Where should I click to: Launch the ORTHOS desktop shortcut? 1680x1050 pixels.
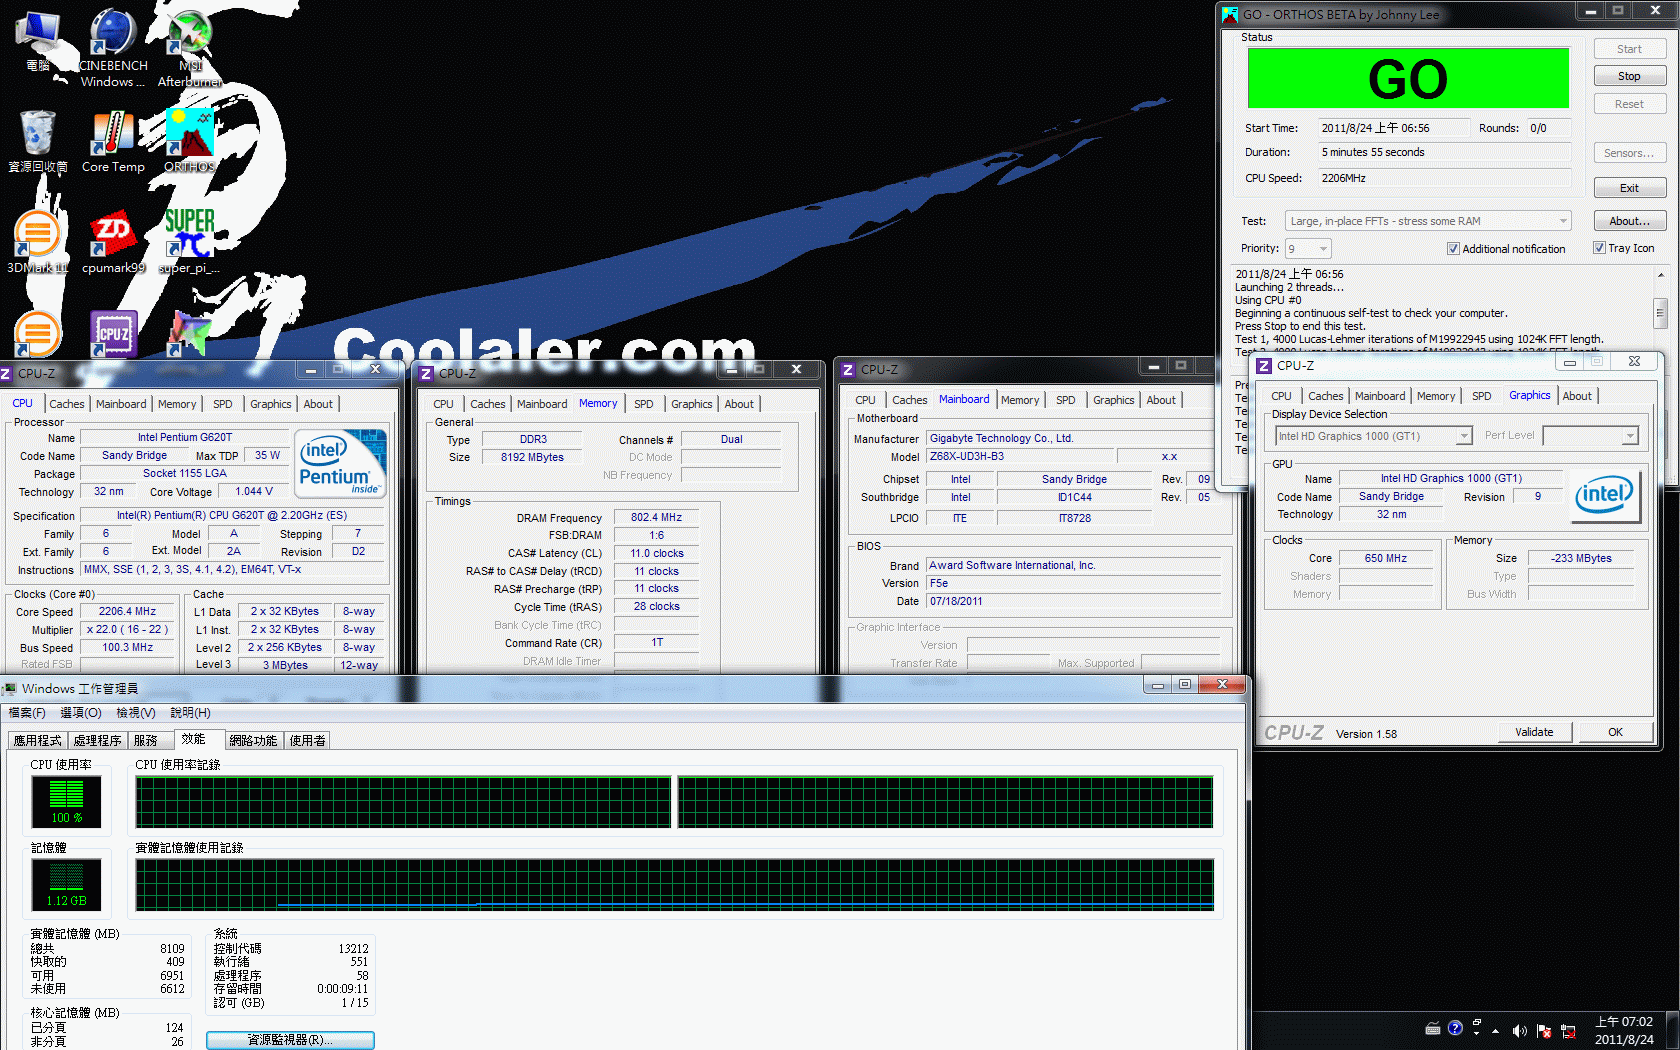189,141
